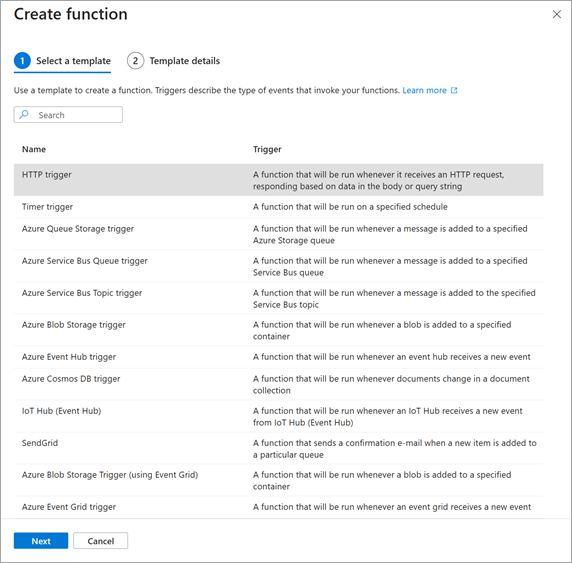Select the HTTP trigger template
Screen dimensions: 572x563
pos(278,180)
